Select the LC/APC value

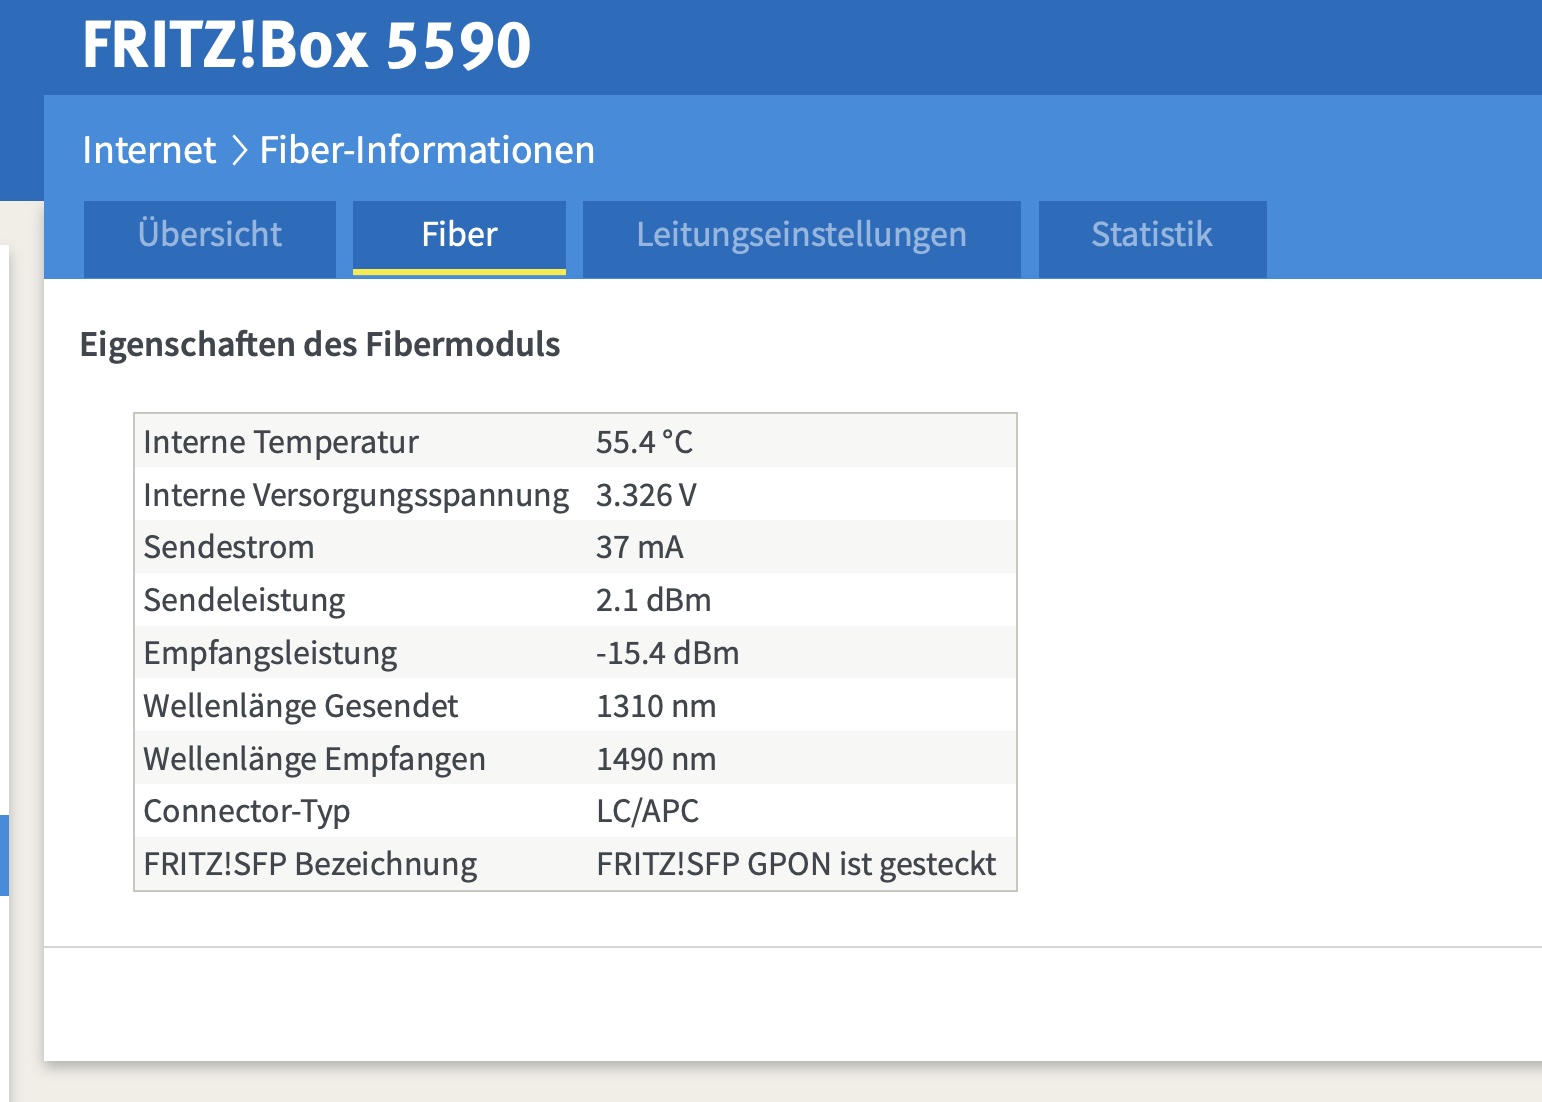coord(648,811)
